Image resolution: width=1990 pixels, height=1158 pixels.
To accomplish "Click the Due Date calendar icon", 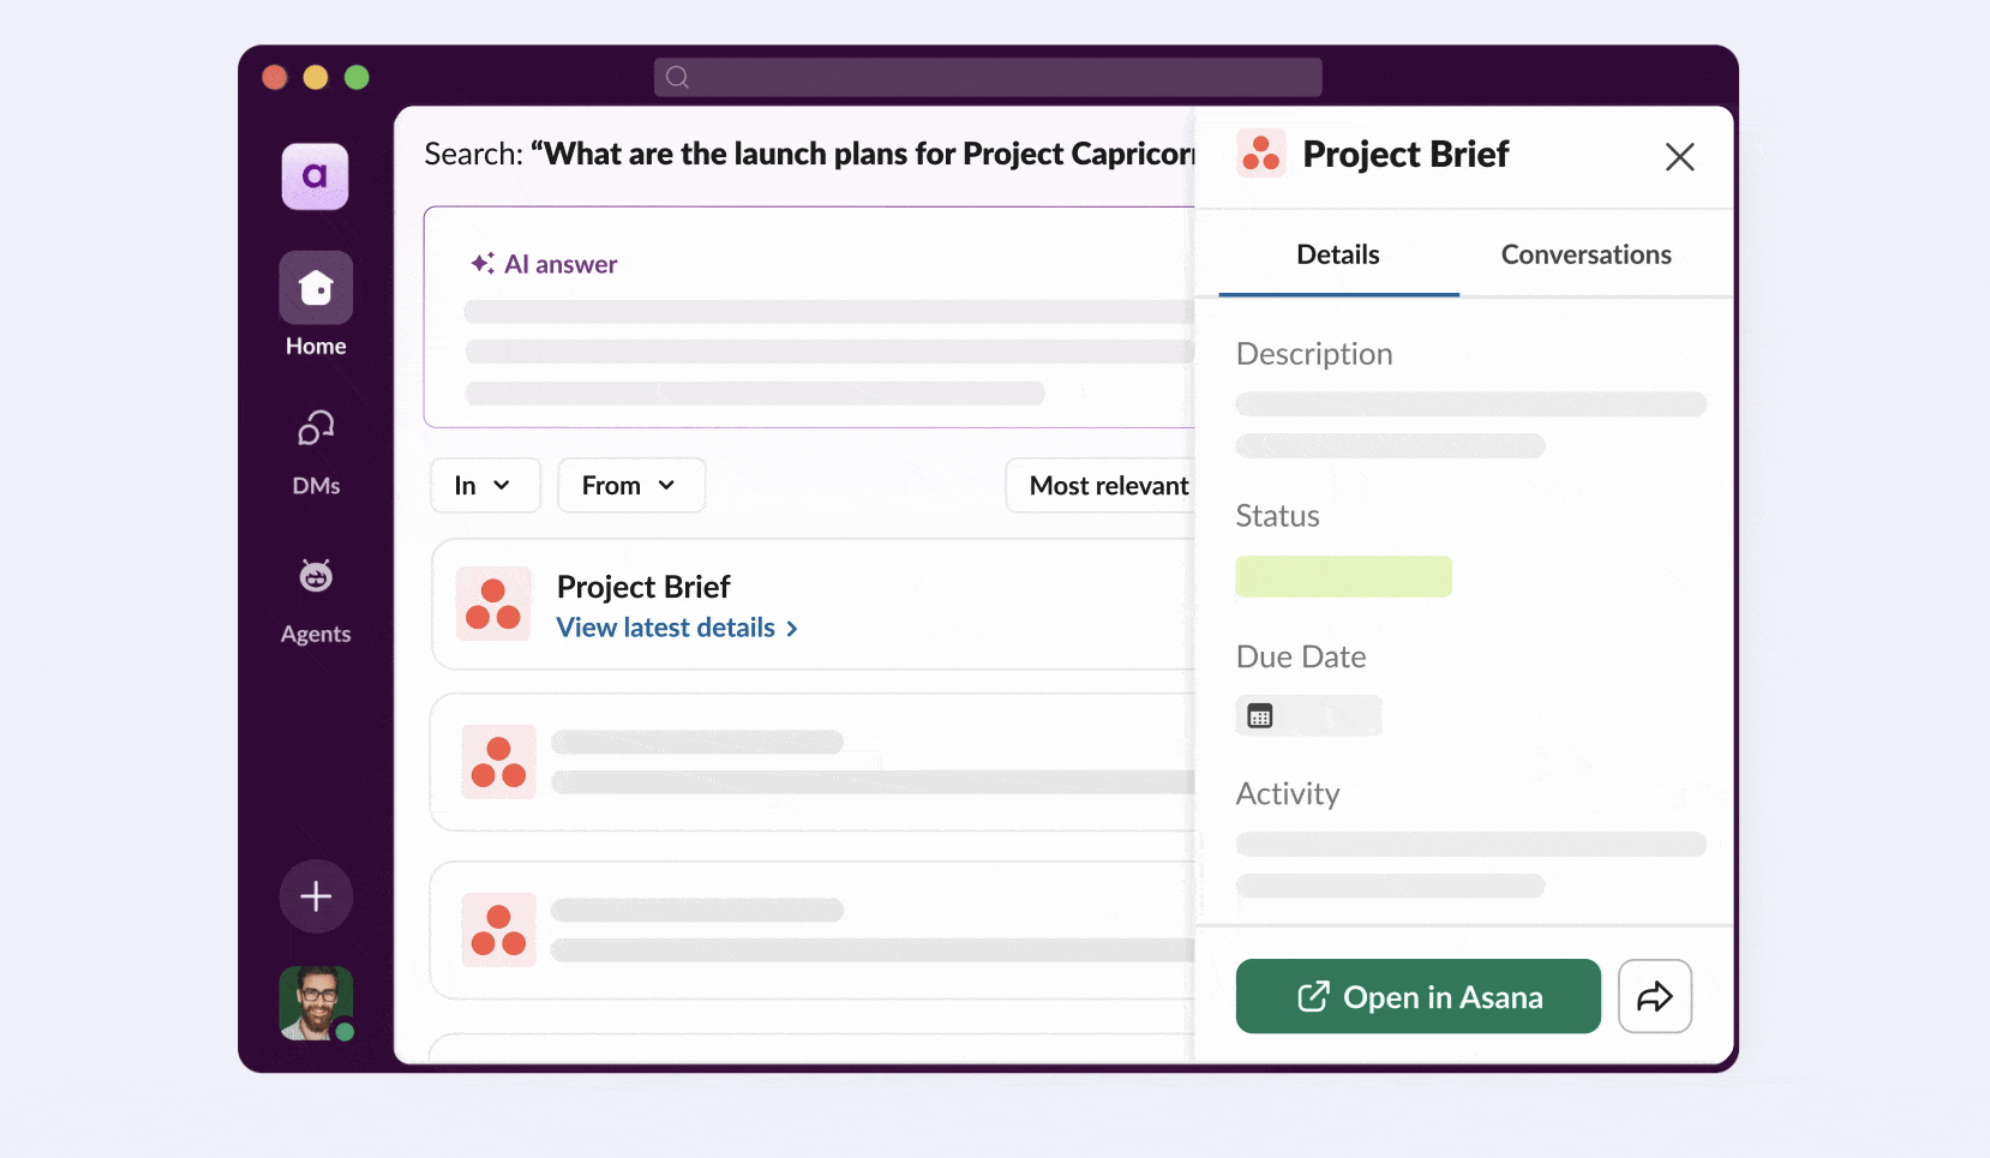I will click(x=1260, y=716).
